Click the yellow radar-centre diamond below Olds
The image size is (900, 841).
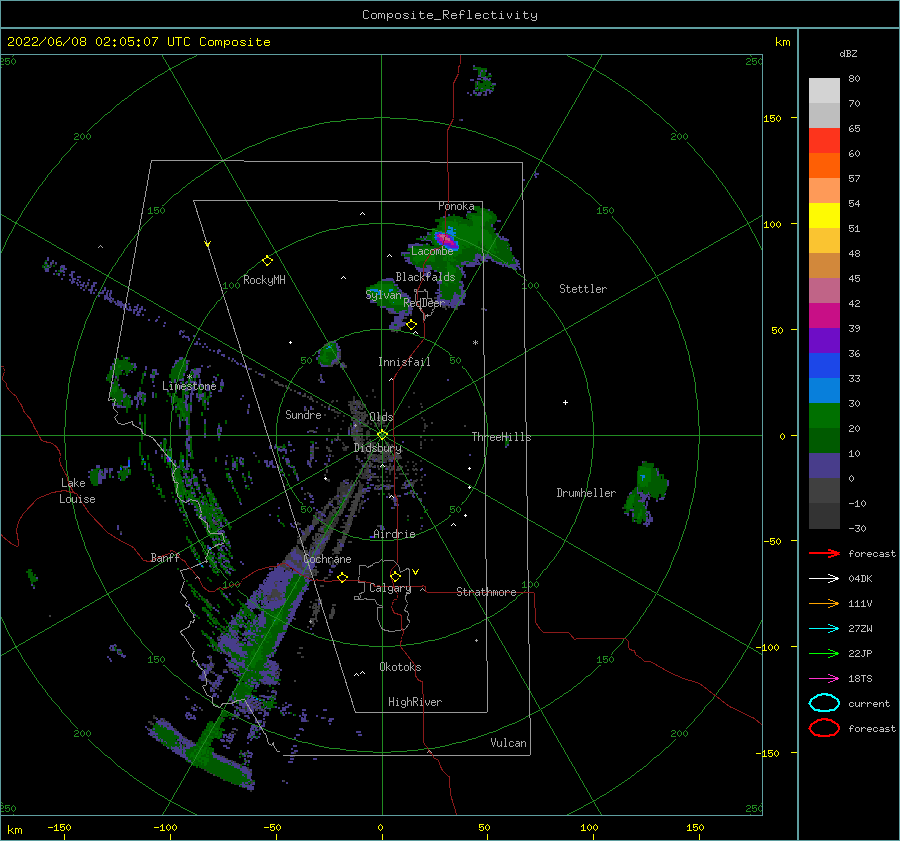[382, 435]
